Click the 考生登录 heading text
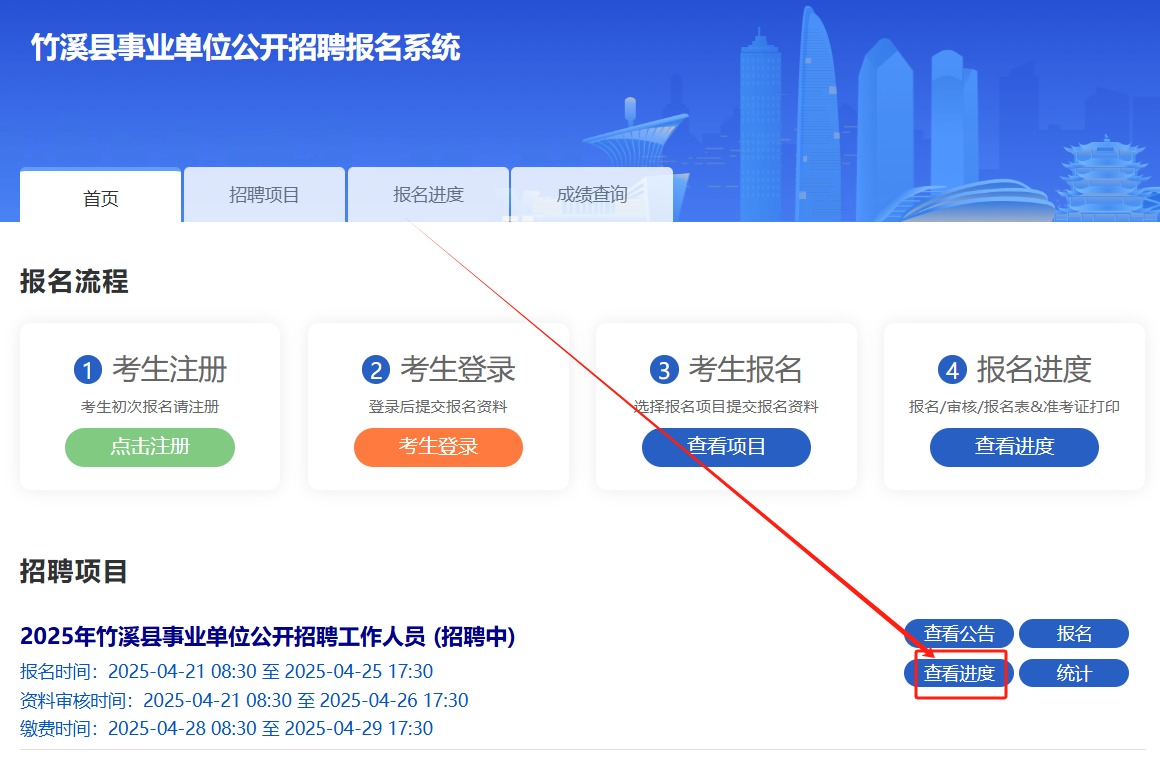Screen dimensions: 1160x763 (458, 369)
